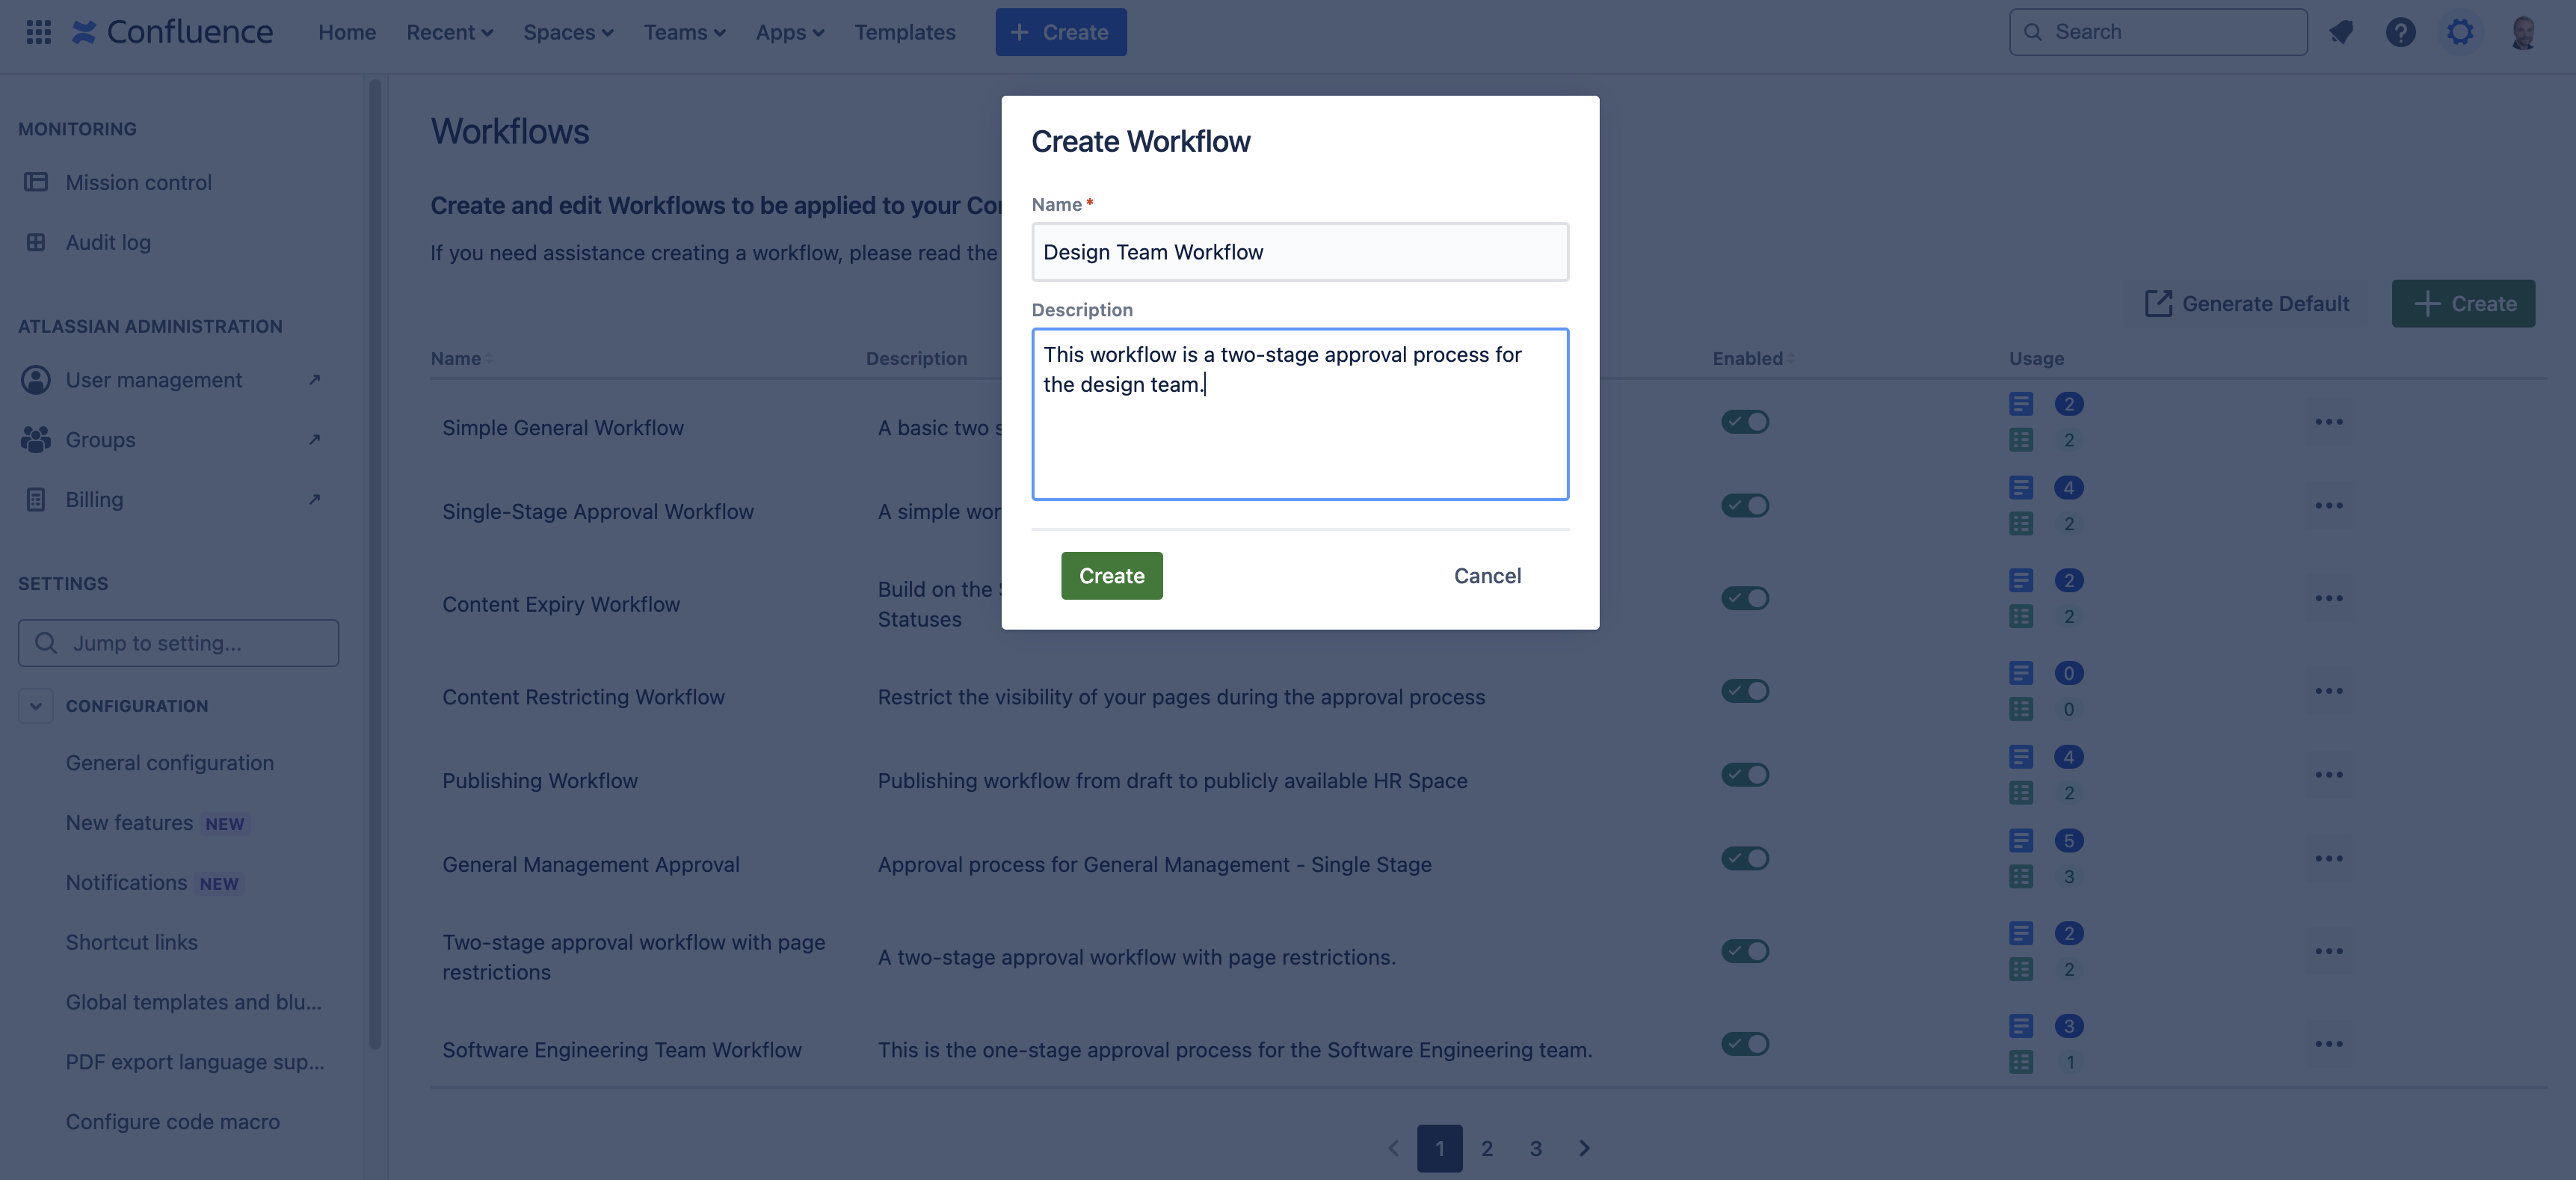Click the Generate Default button

point(2245,303)
